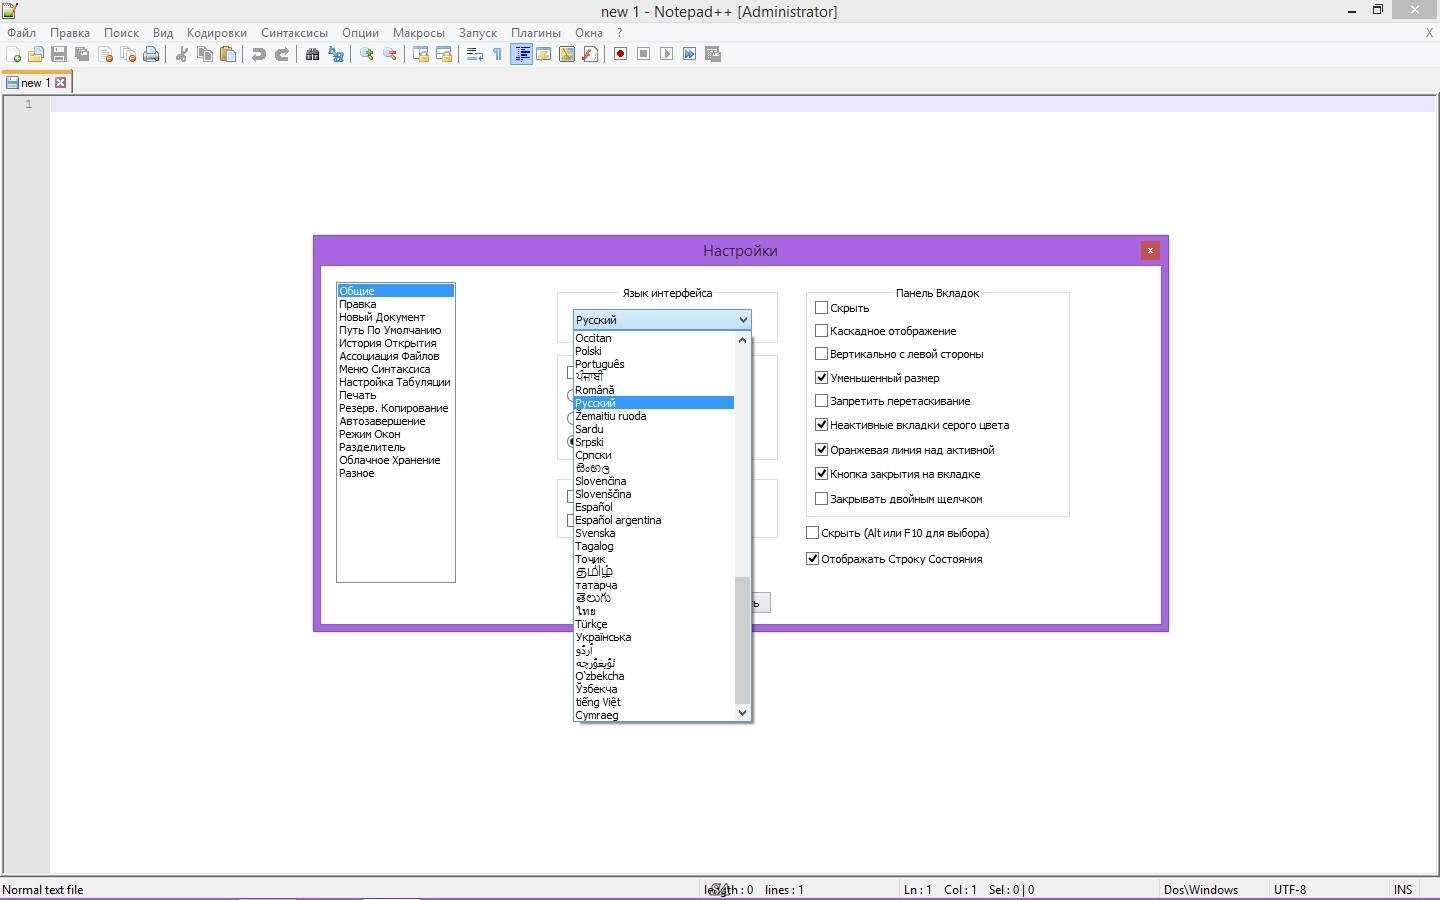Viewport: 1440px width, 900px height.
Task: Choose Polski from language list
Action: tap(654, 351)
